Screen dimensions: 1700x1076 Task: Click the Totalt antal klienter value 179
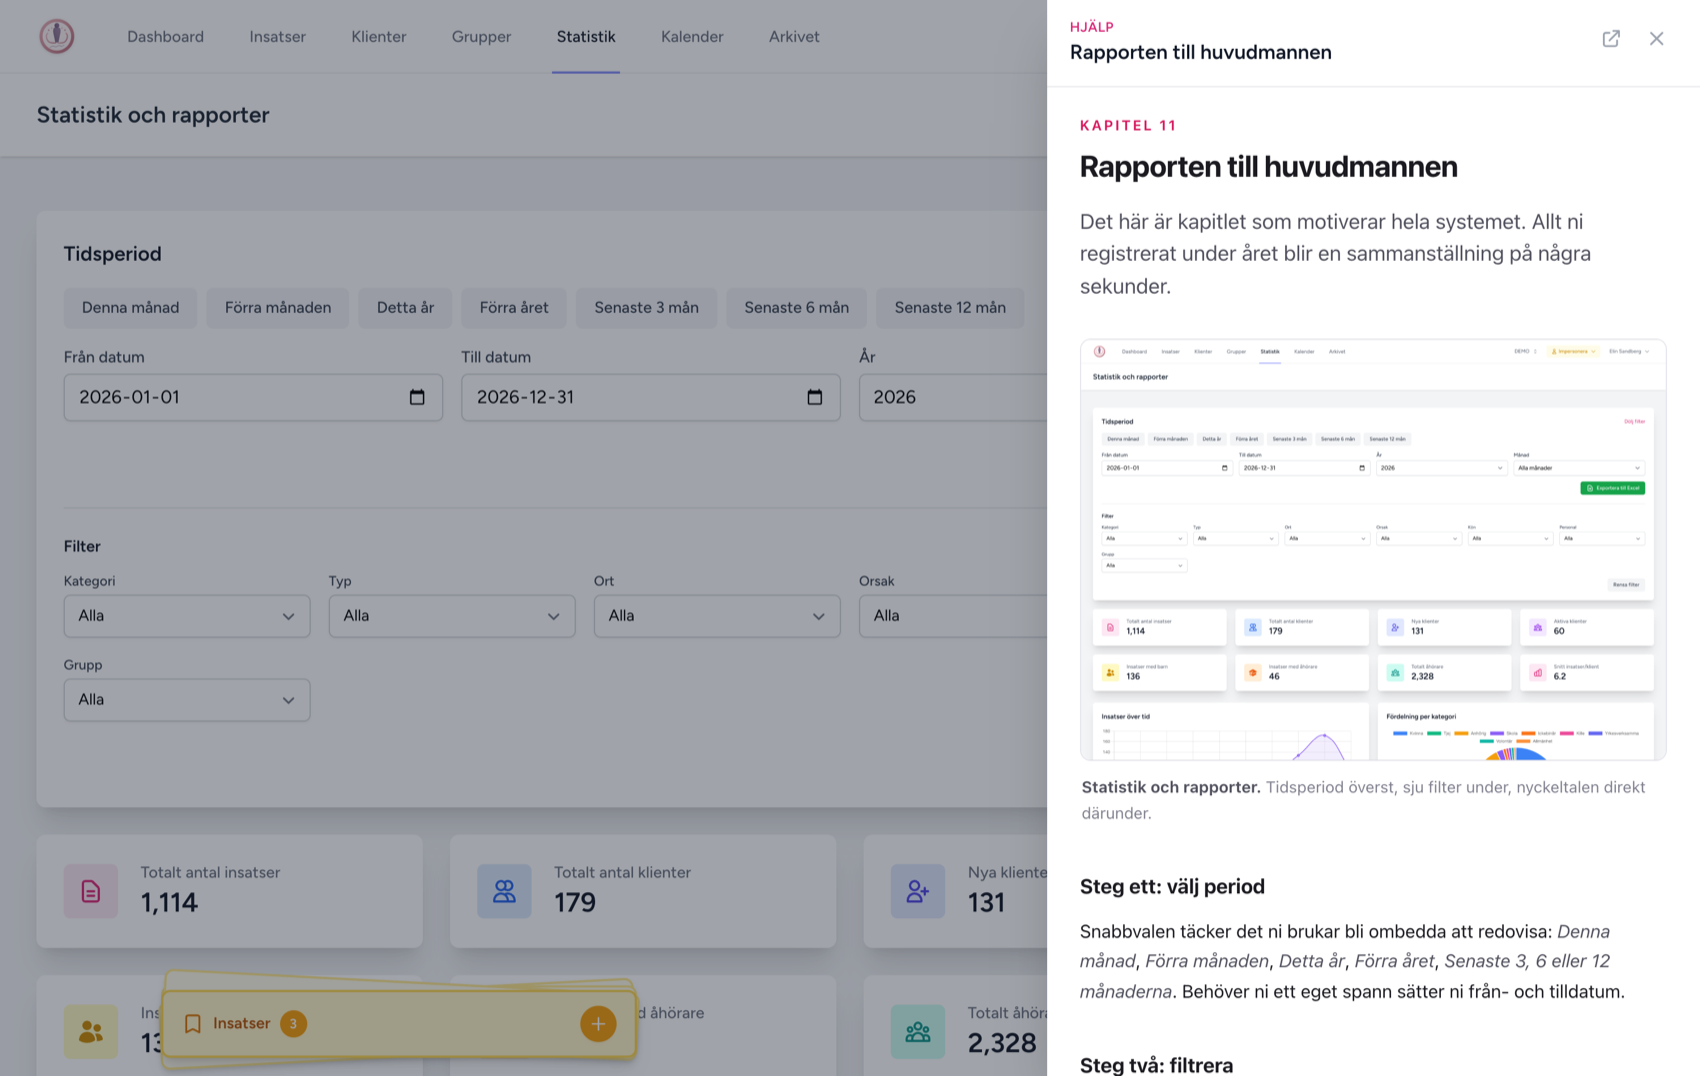pyautogui.click(x=575, y=903)
